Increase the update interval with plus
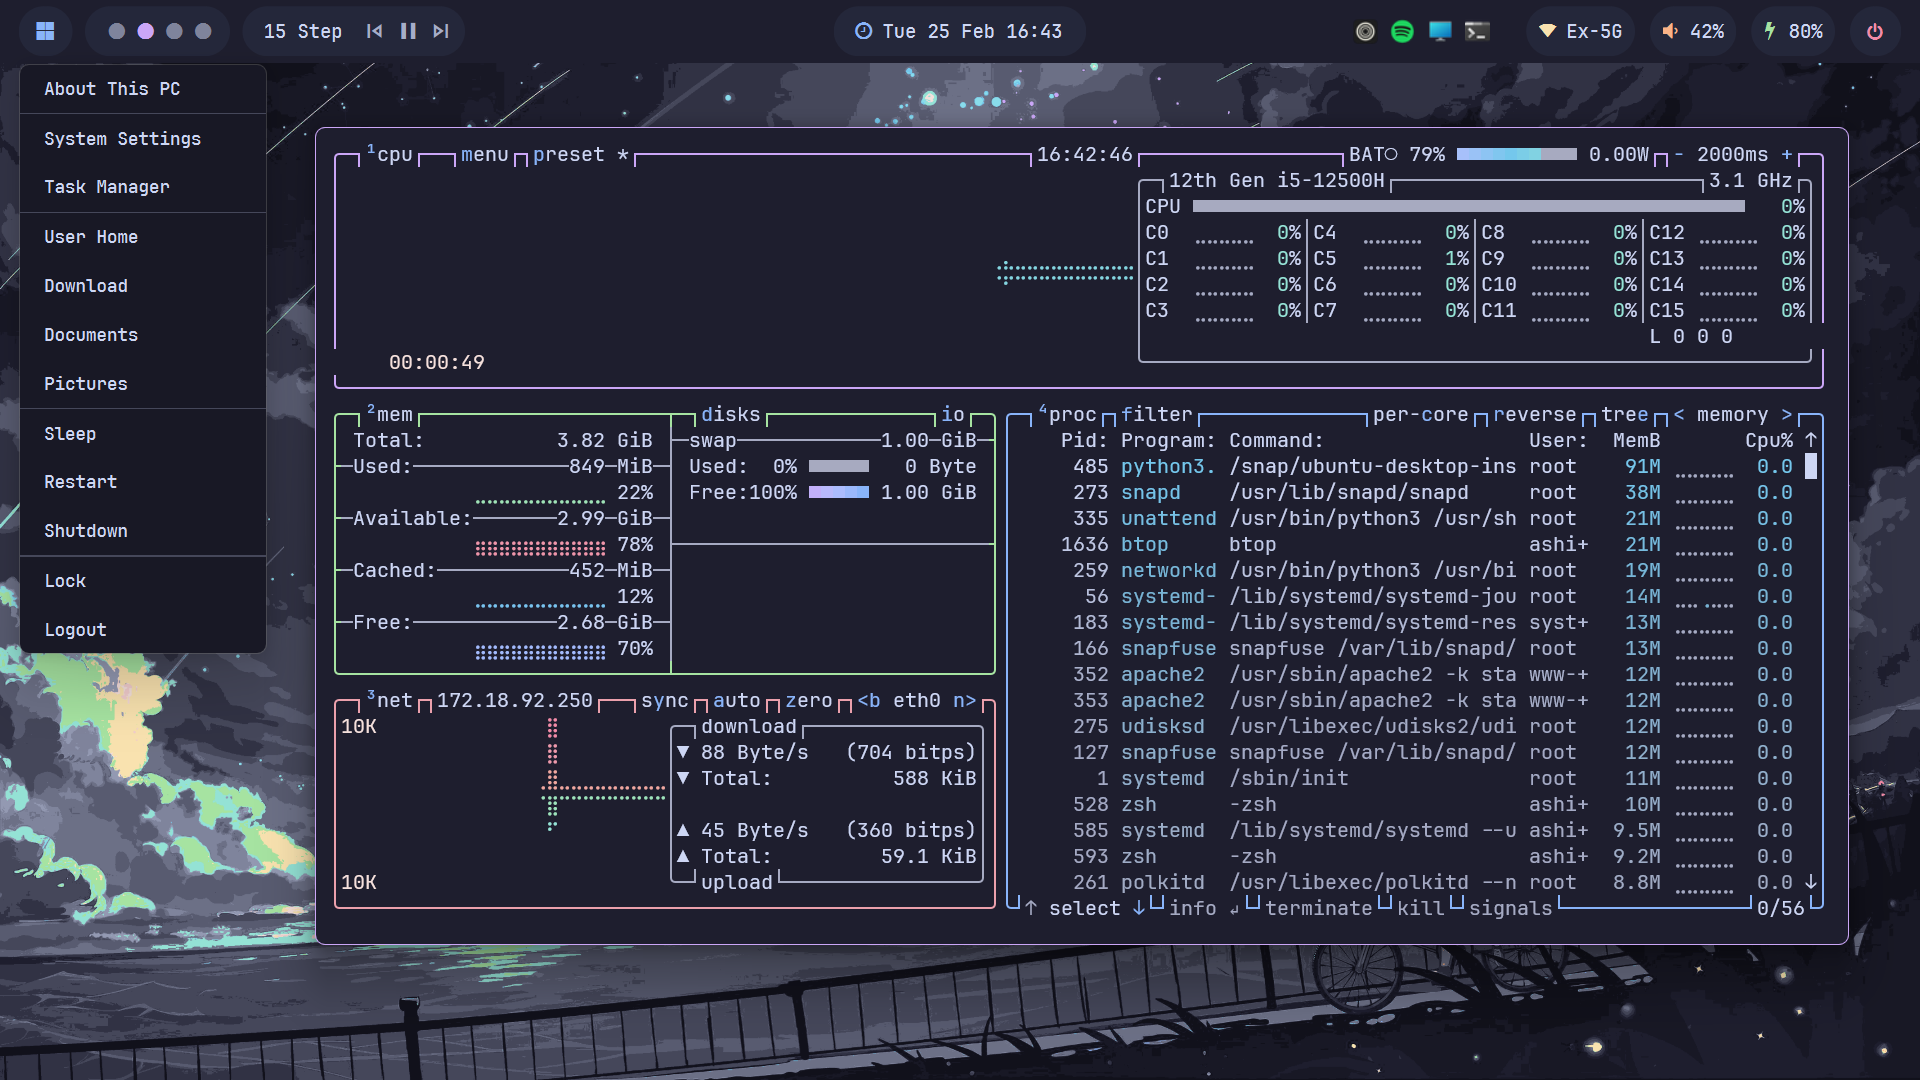The image size is (1920, 1080). point(1787,154)
